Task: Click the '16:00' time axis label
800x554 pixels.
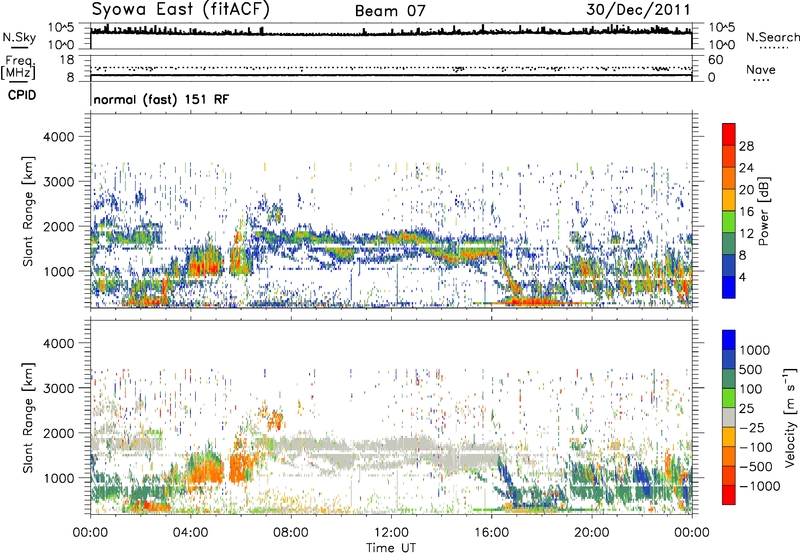Action: point(491,533)
